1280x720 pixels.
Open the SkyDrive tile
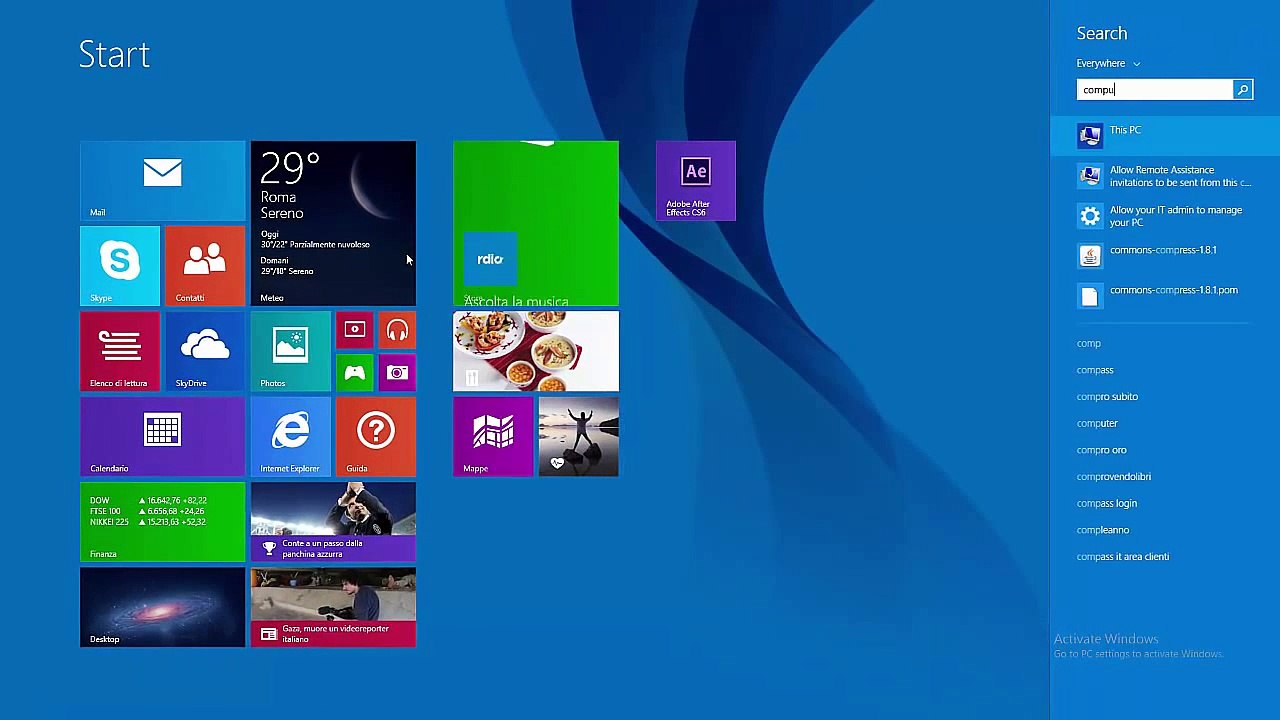tap(205, 351)
